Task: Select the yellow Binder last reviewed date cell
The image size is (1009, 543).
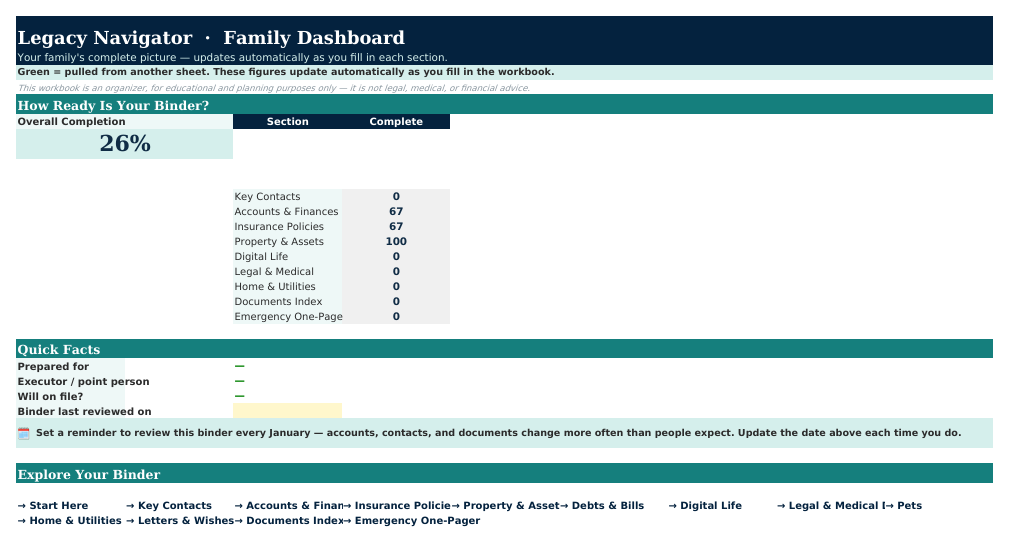Action: (287, 411)
